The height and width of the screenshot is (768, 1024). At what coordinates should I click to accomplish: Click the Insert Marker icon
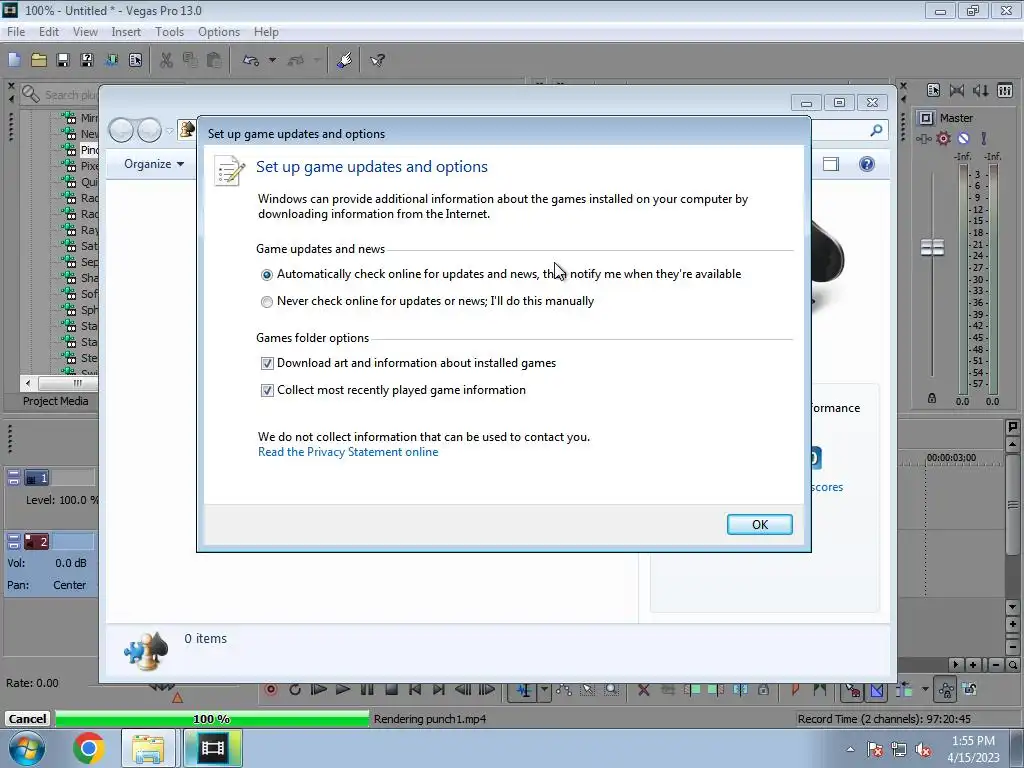pyautogui.click(x=795, y=690)
